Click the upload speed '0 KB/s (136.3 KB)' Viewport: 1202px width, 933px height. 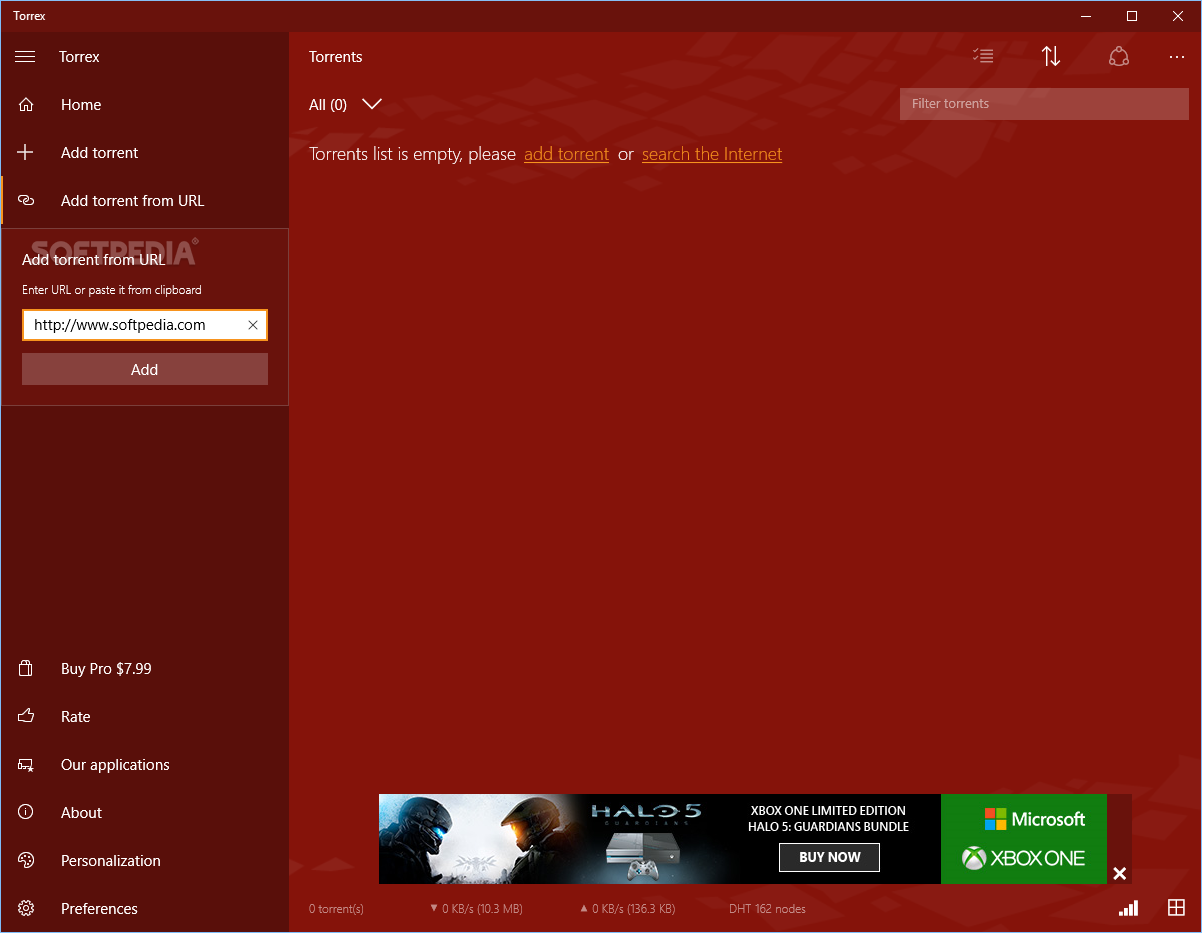[628, 909]
